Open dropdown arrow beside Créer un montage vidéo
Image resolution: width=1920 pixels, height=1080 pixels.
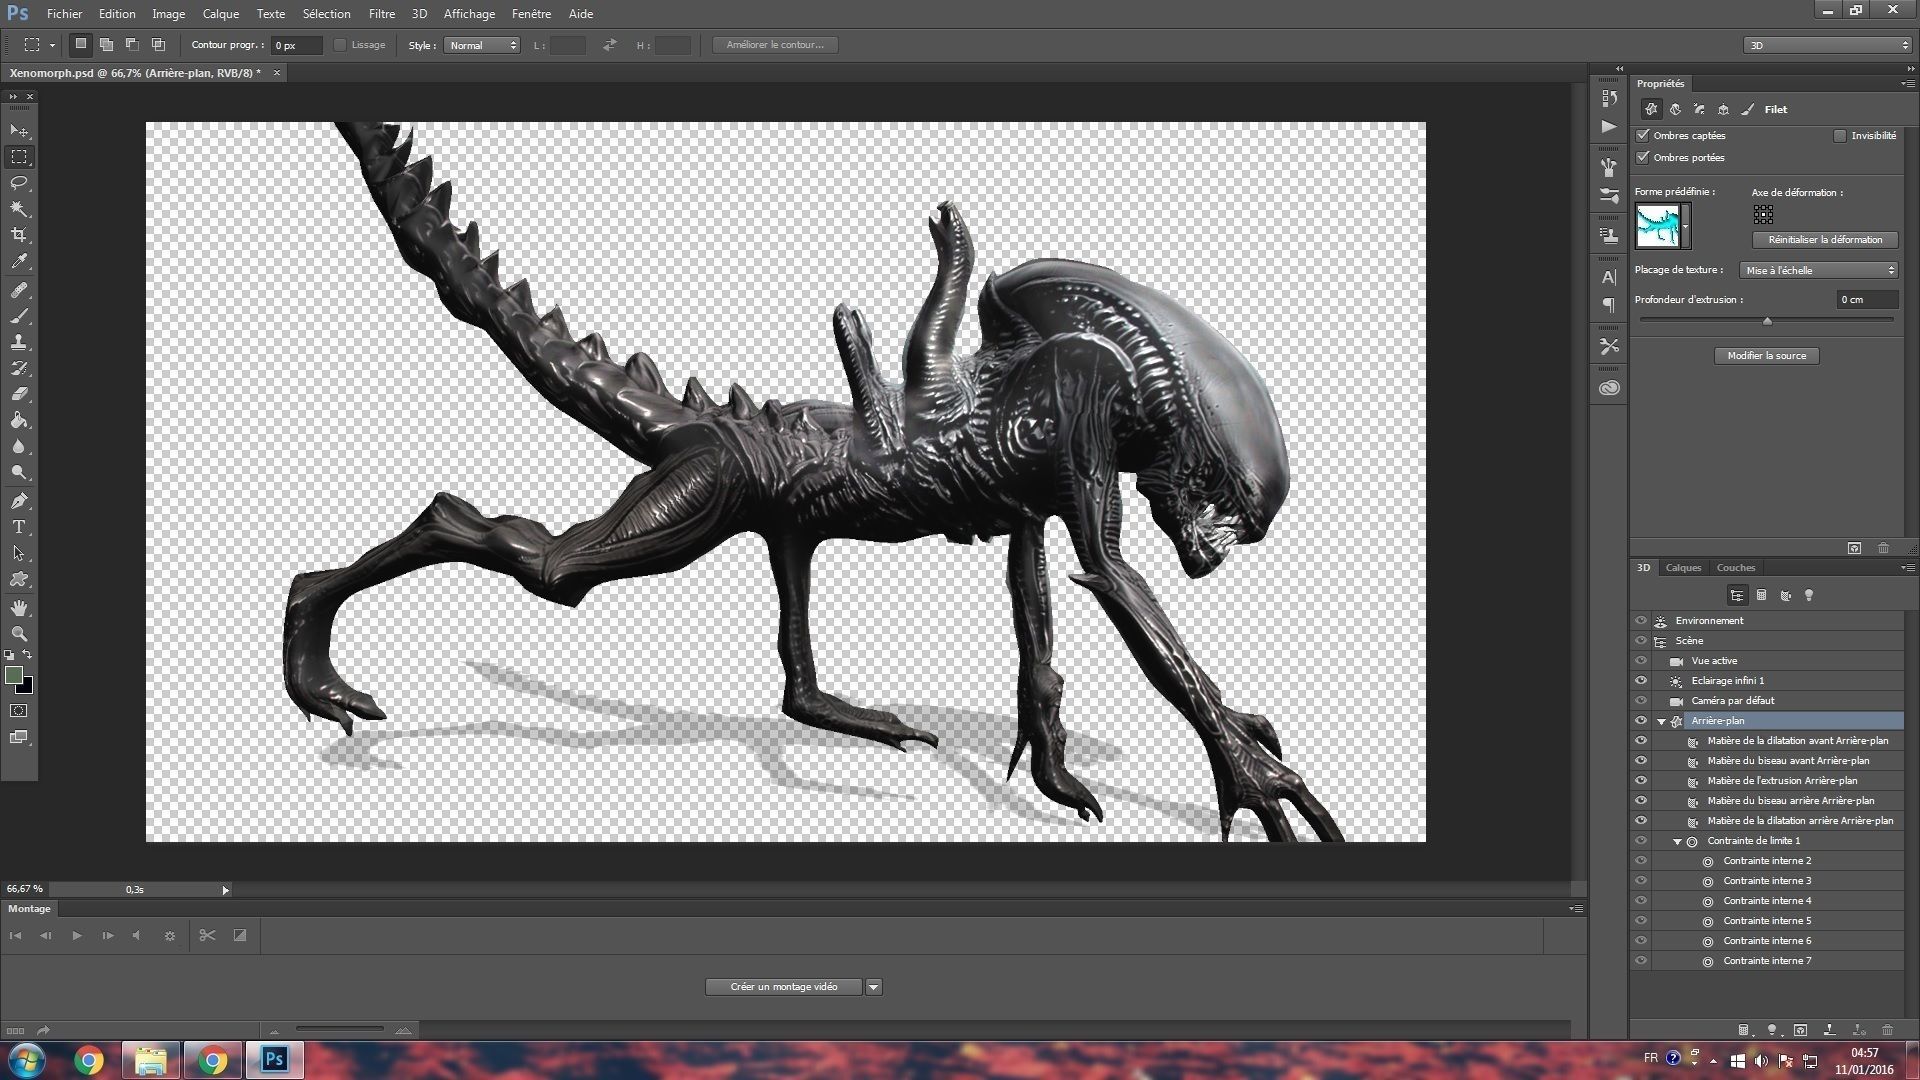[874, 987]
